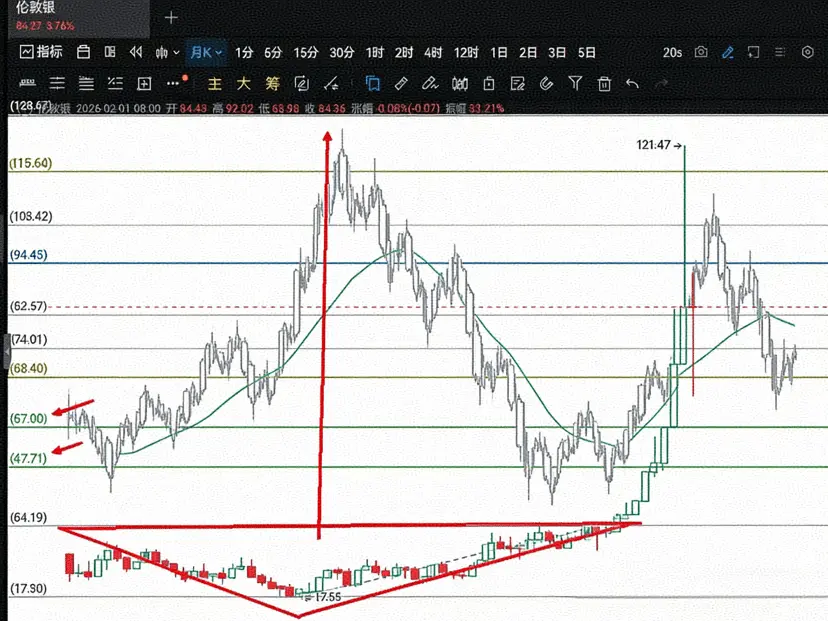Click the (62.57) price level label
This screenshot has height=621, width=828.
[x=29, y=306]
